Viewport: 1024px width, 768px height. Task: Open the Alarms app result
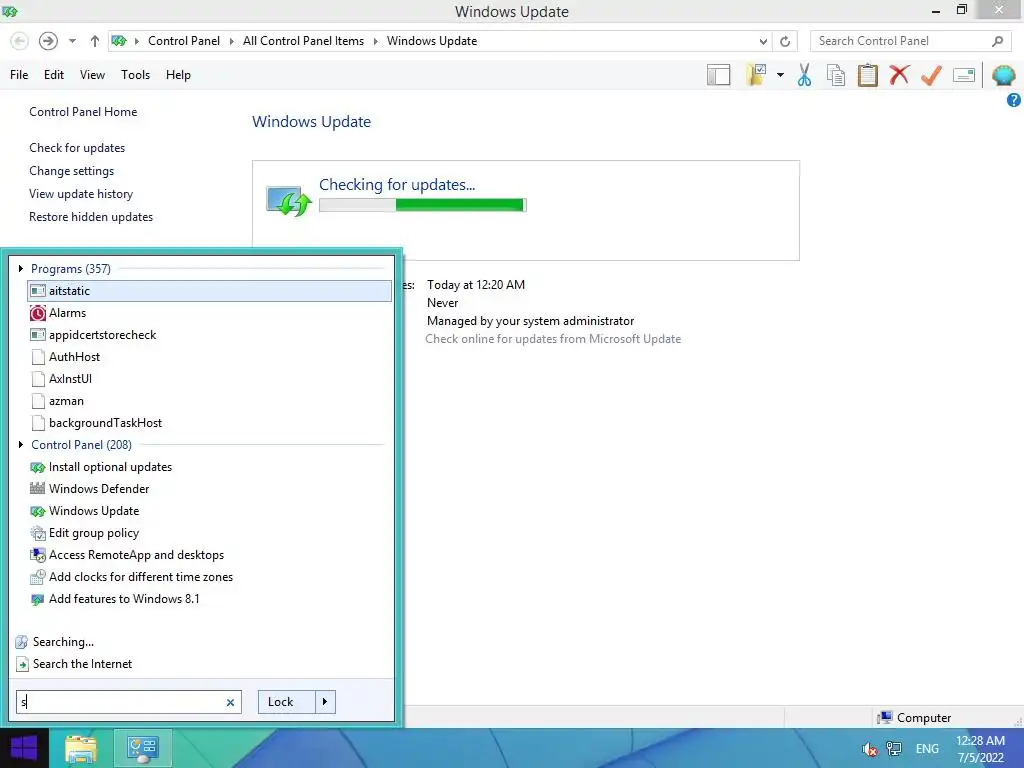pyautogui.click(x=209, y=313)
